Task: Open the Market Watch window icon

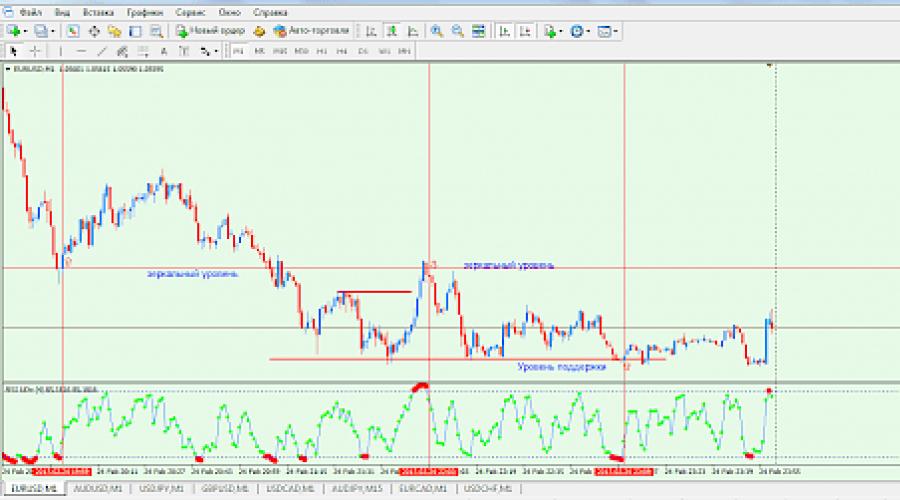Action: tap(72, 31)
